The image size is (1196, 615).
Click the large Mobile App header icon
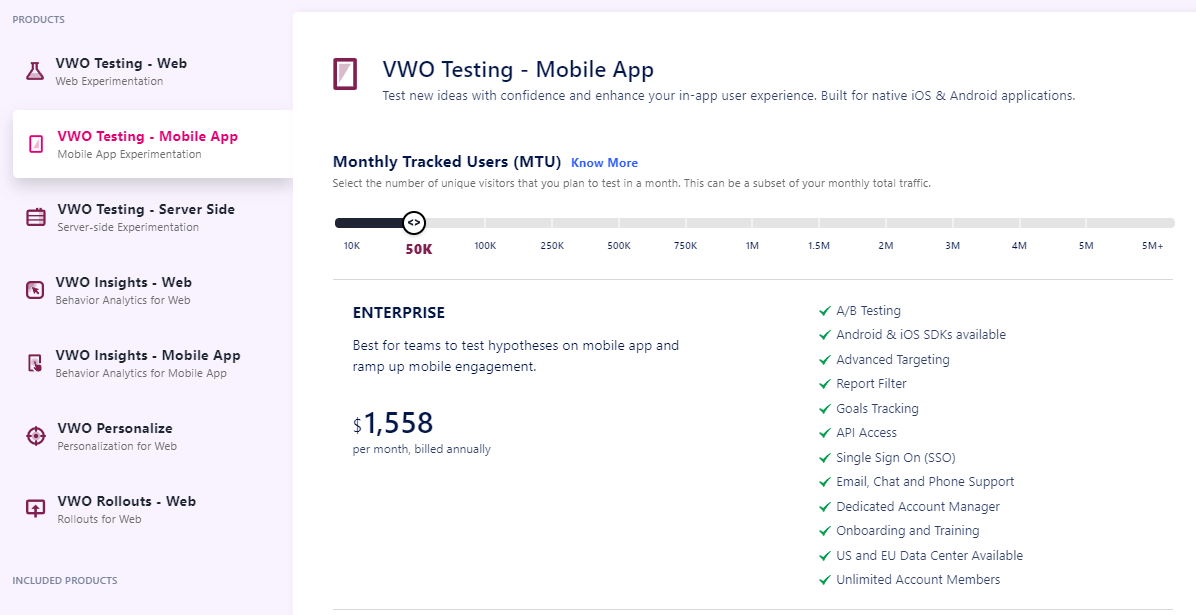click(345, 74)
